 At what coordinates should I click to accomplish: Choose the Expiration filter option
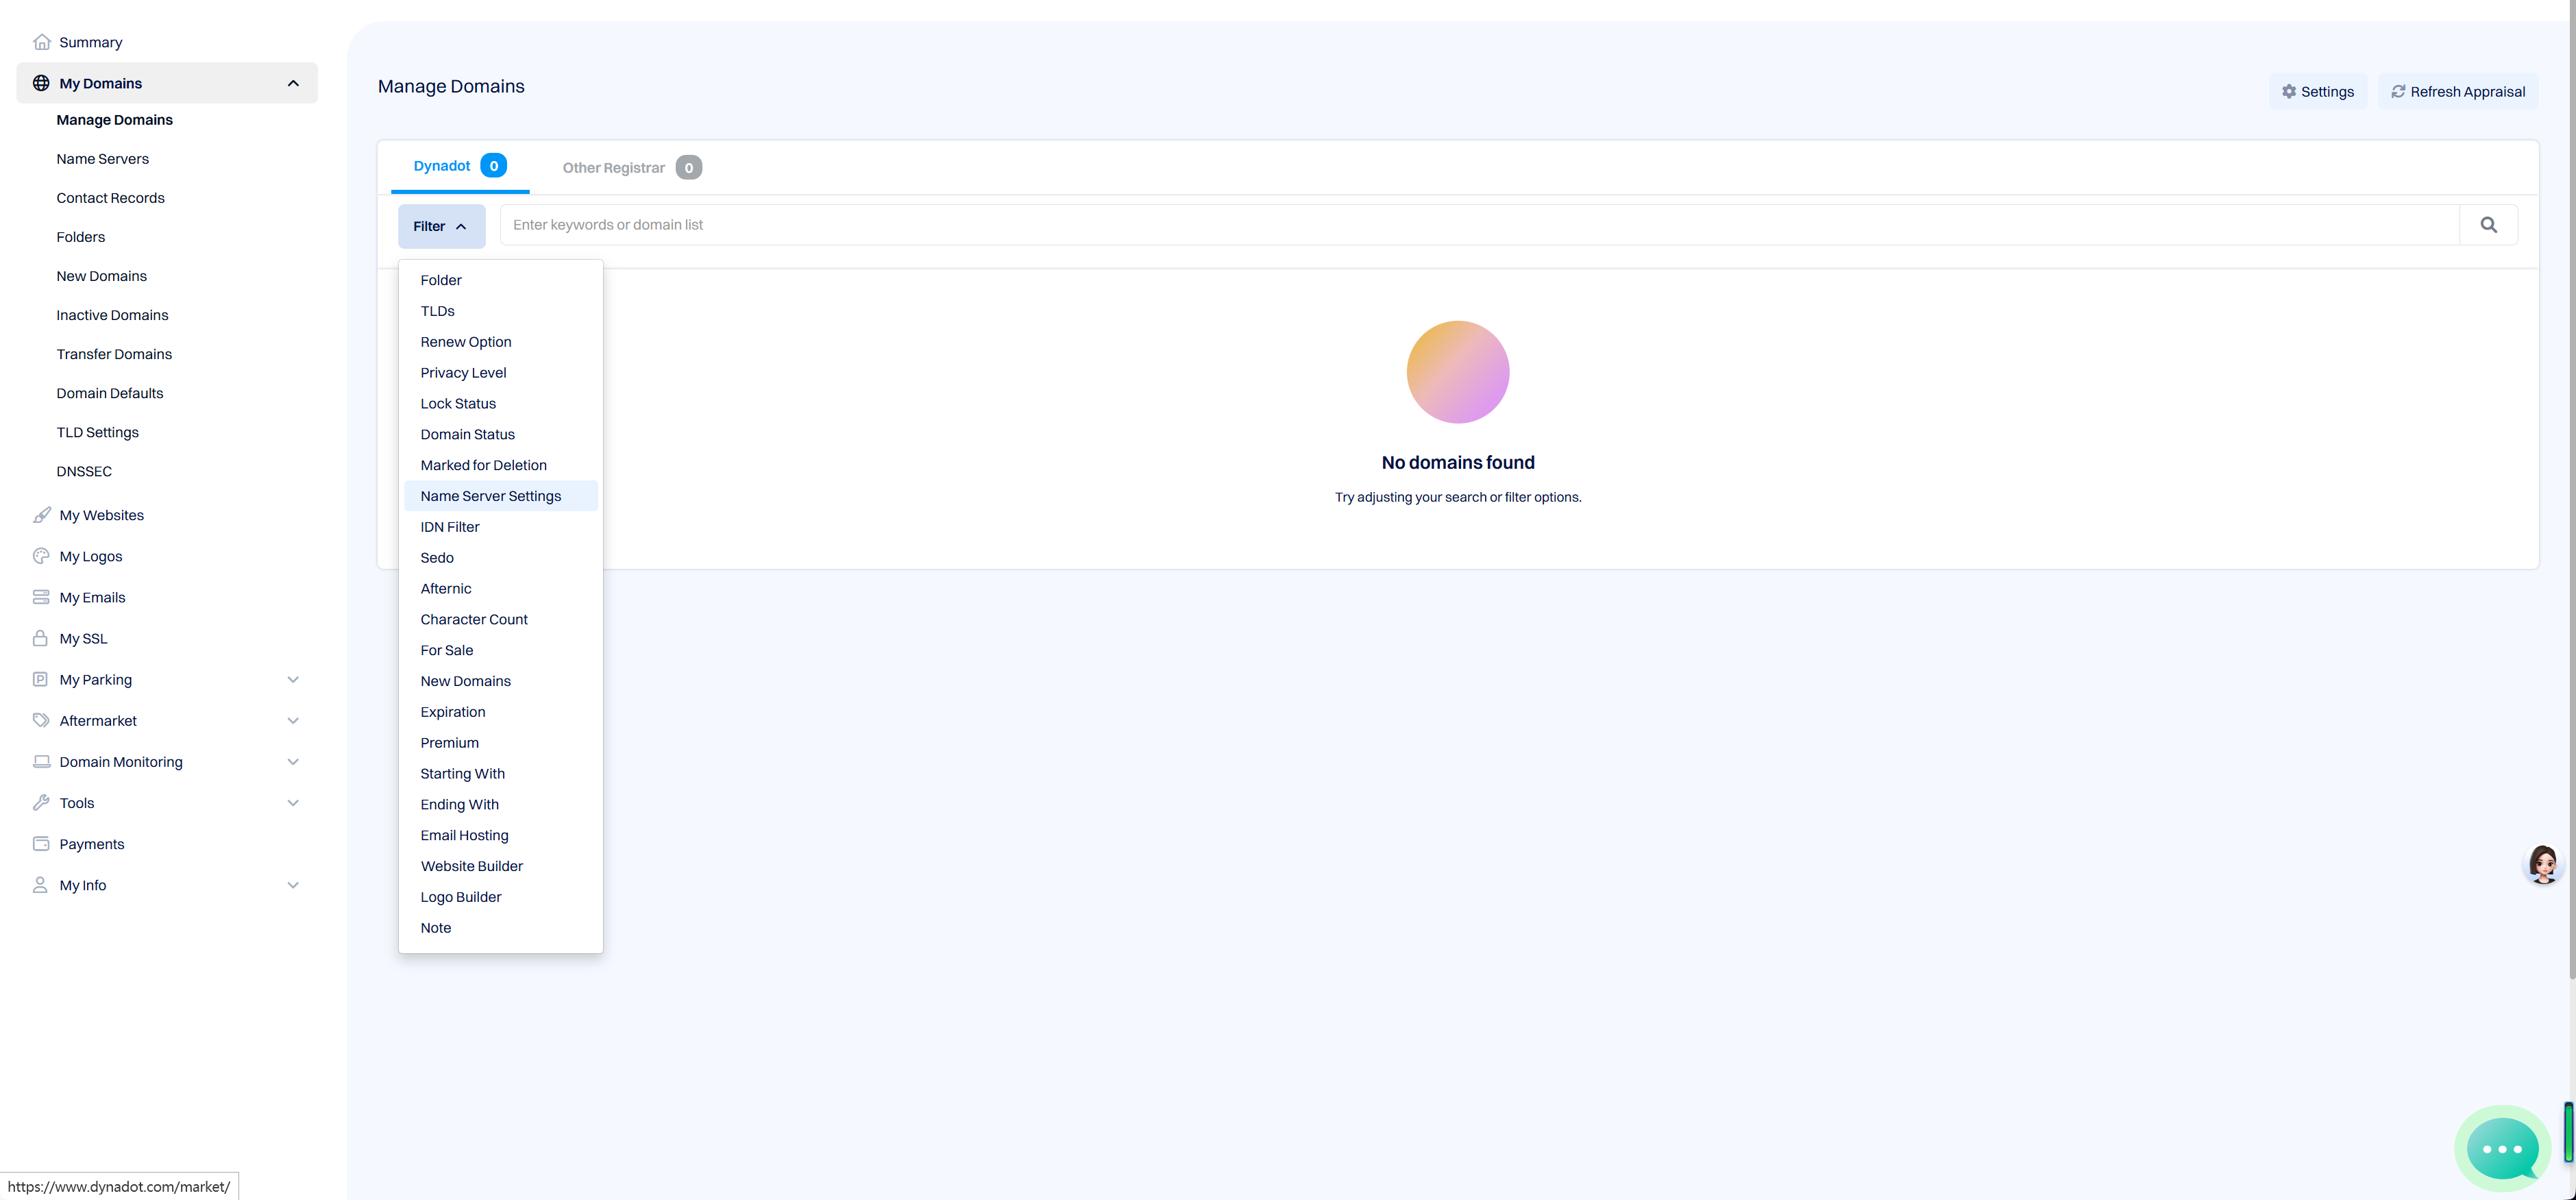pyautogui.click(x=453, y=712)
